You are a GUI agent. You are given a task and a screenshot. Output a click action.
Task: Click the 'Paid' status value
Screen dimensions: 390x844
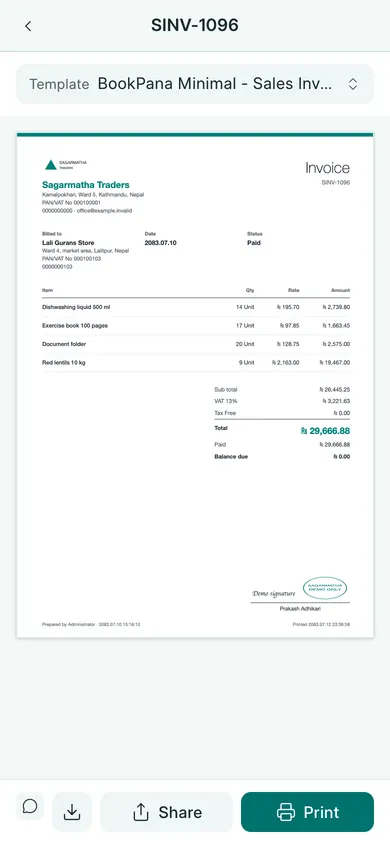point(254,243)
